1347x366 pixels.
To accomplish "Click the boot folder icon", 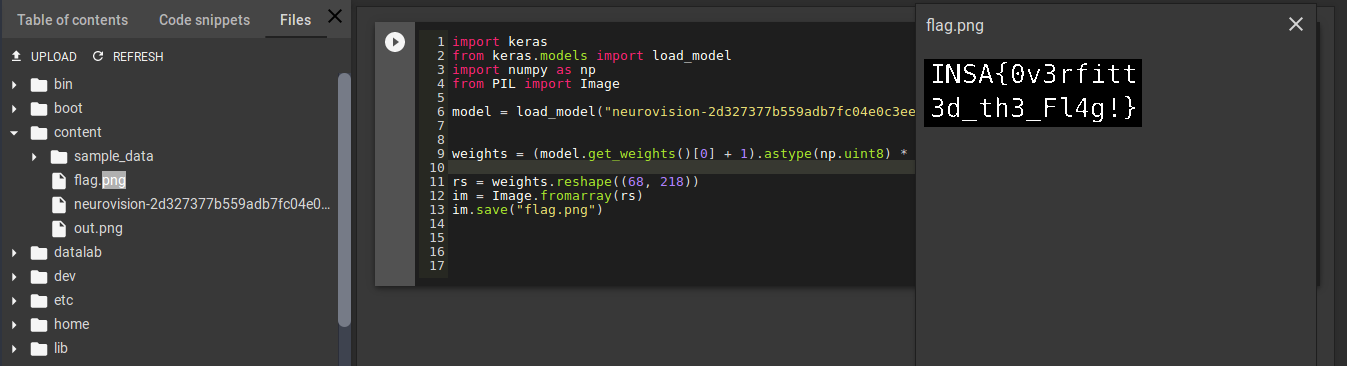I will coord(39,109).
